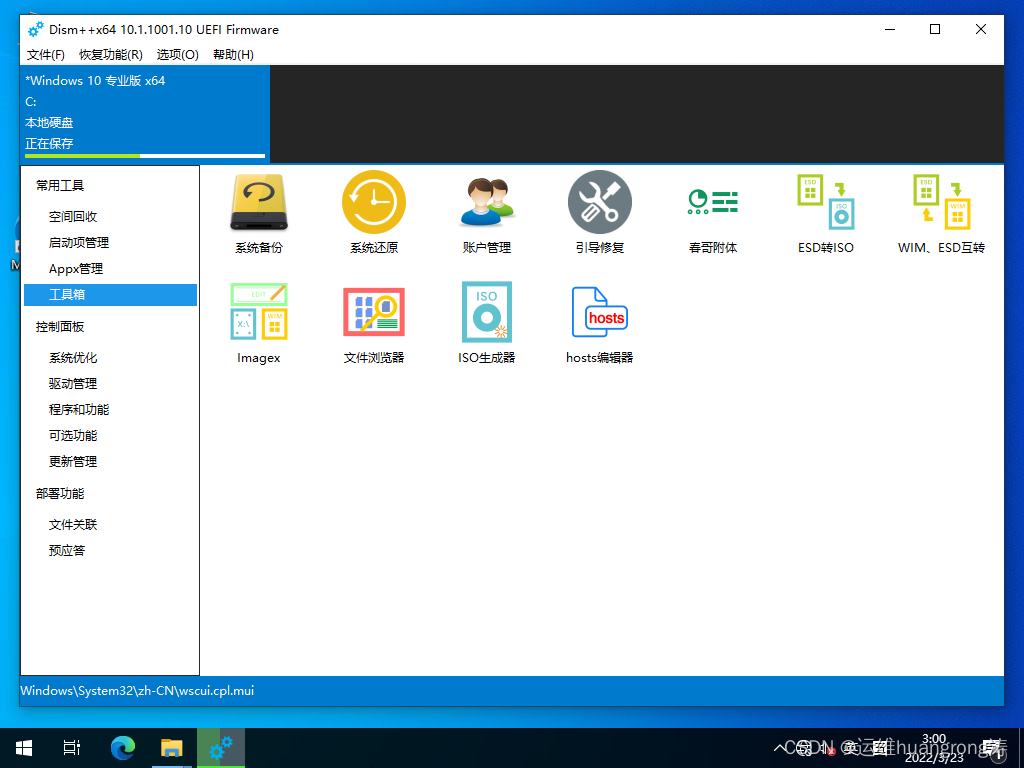Open the Windows Start menu

[24, 748]
